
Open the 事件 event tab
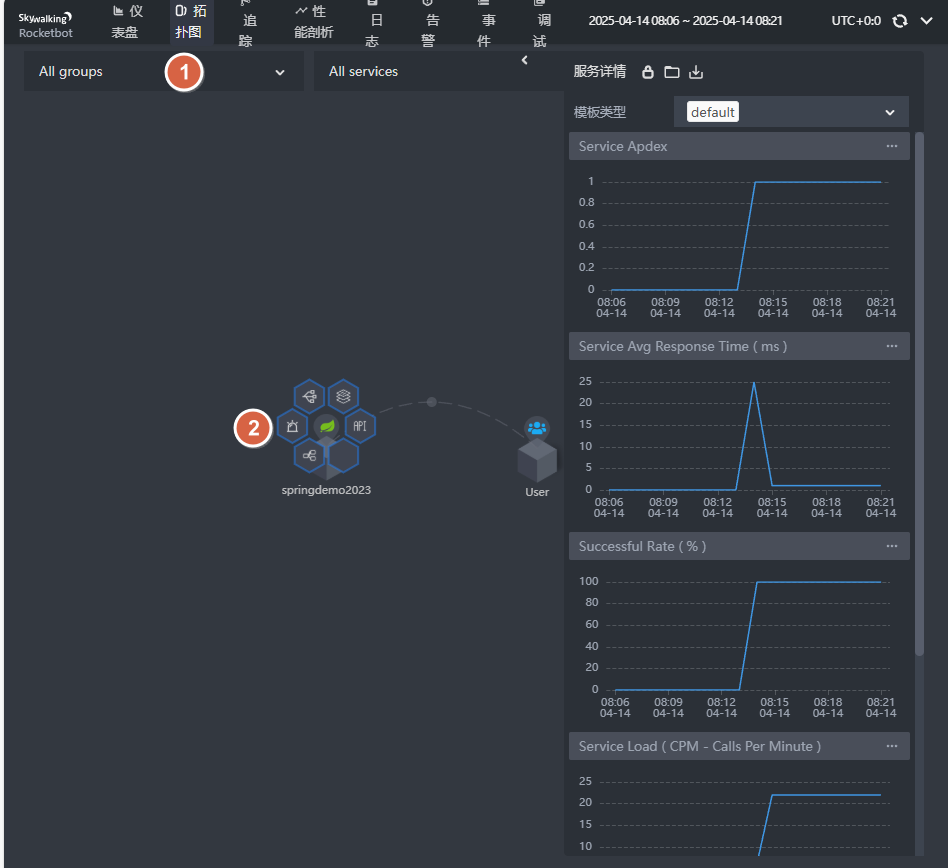485,22
